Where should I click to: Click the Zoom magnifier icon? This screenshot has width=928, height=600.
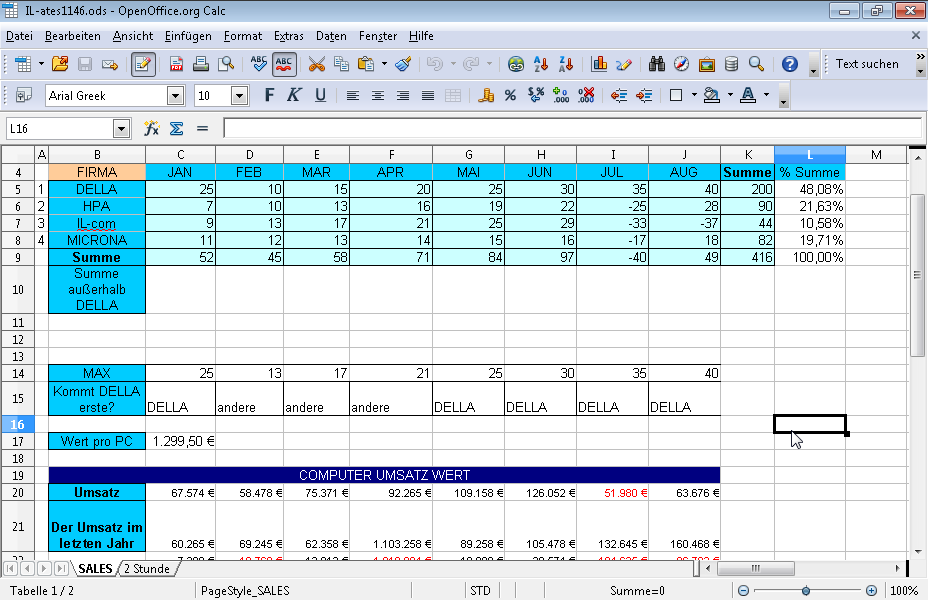pyautogui.click(x=756, y=64)
